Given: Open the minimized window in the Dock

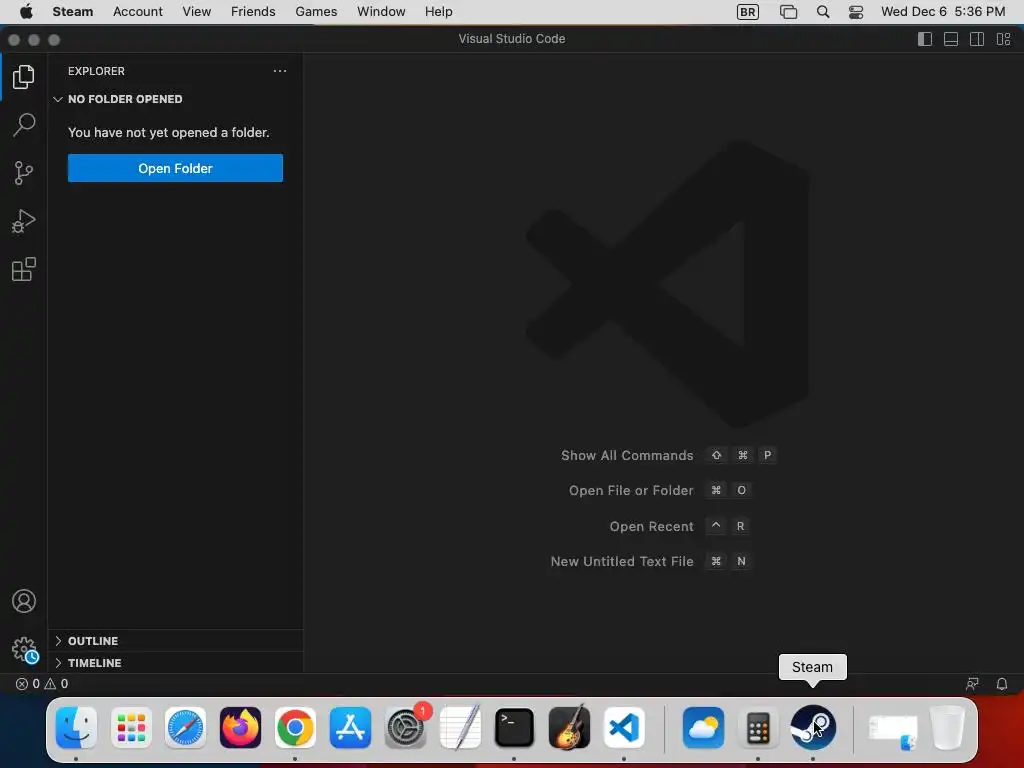Looking at the screenshot, I should click(x=893, y=730).
